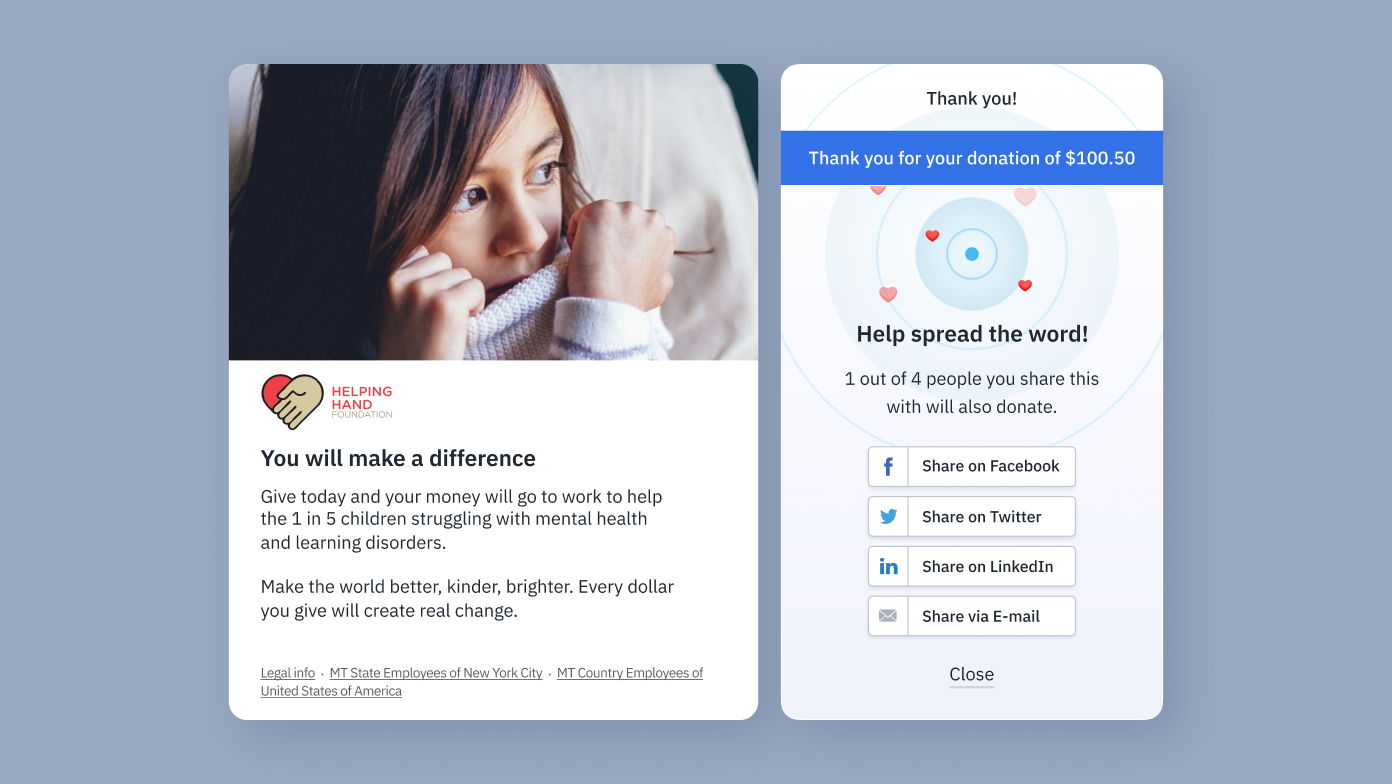Click the Twitter bird icon
Image resolution: width=1392 pixels, height=784 pixels.
pyautogui.click(x=888, y=517)
